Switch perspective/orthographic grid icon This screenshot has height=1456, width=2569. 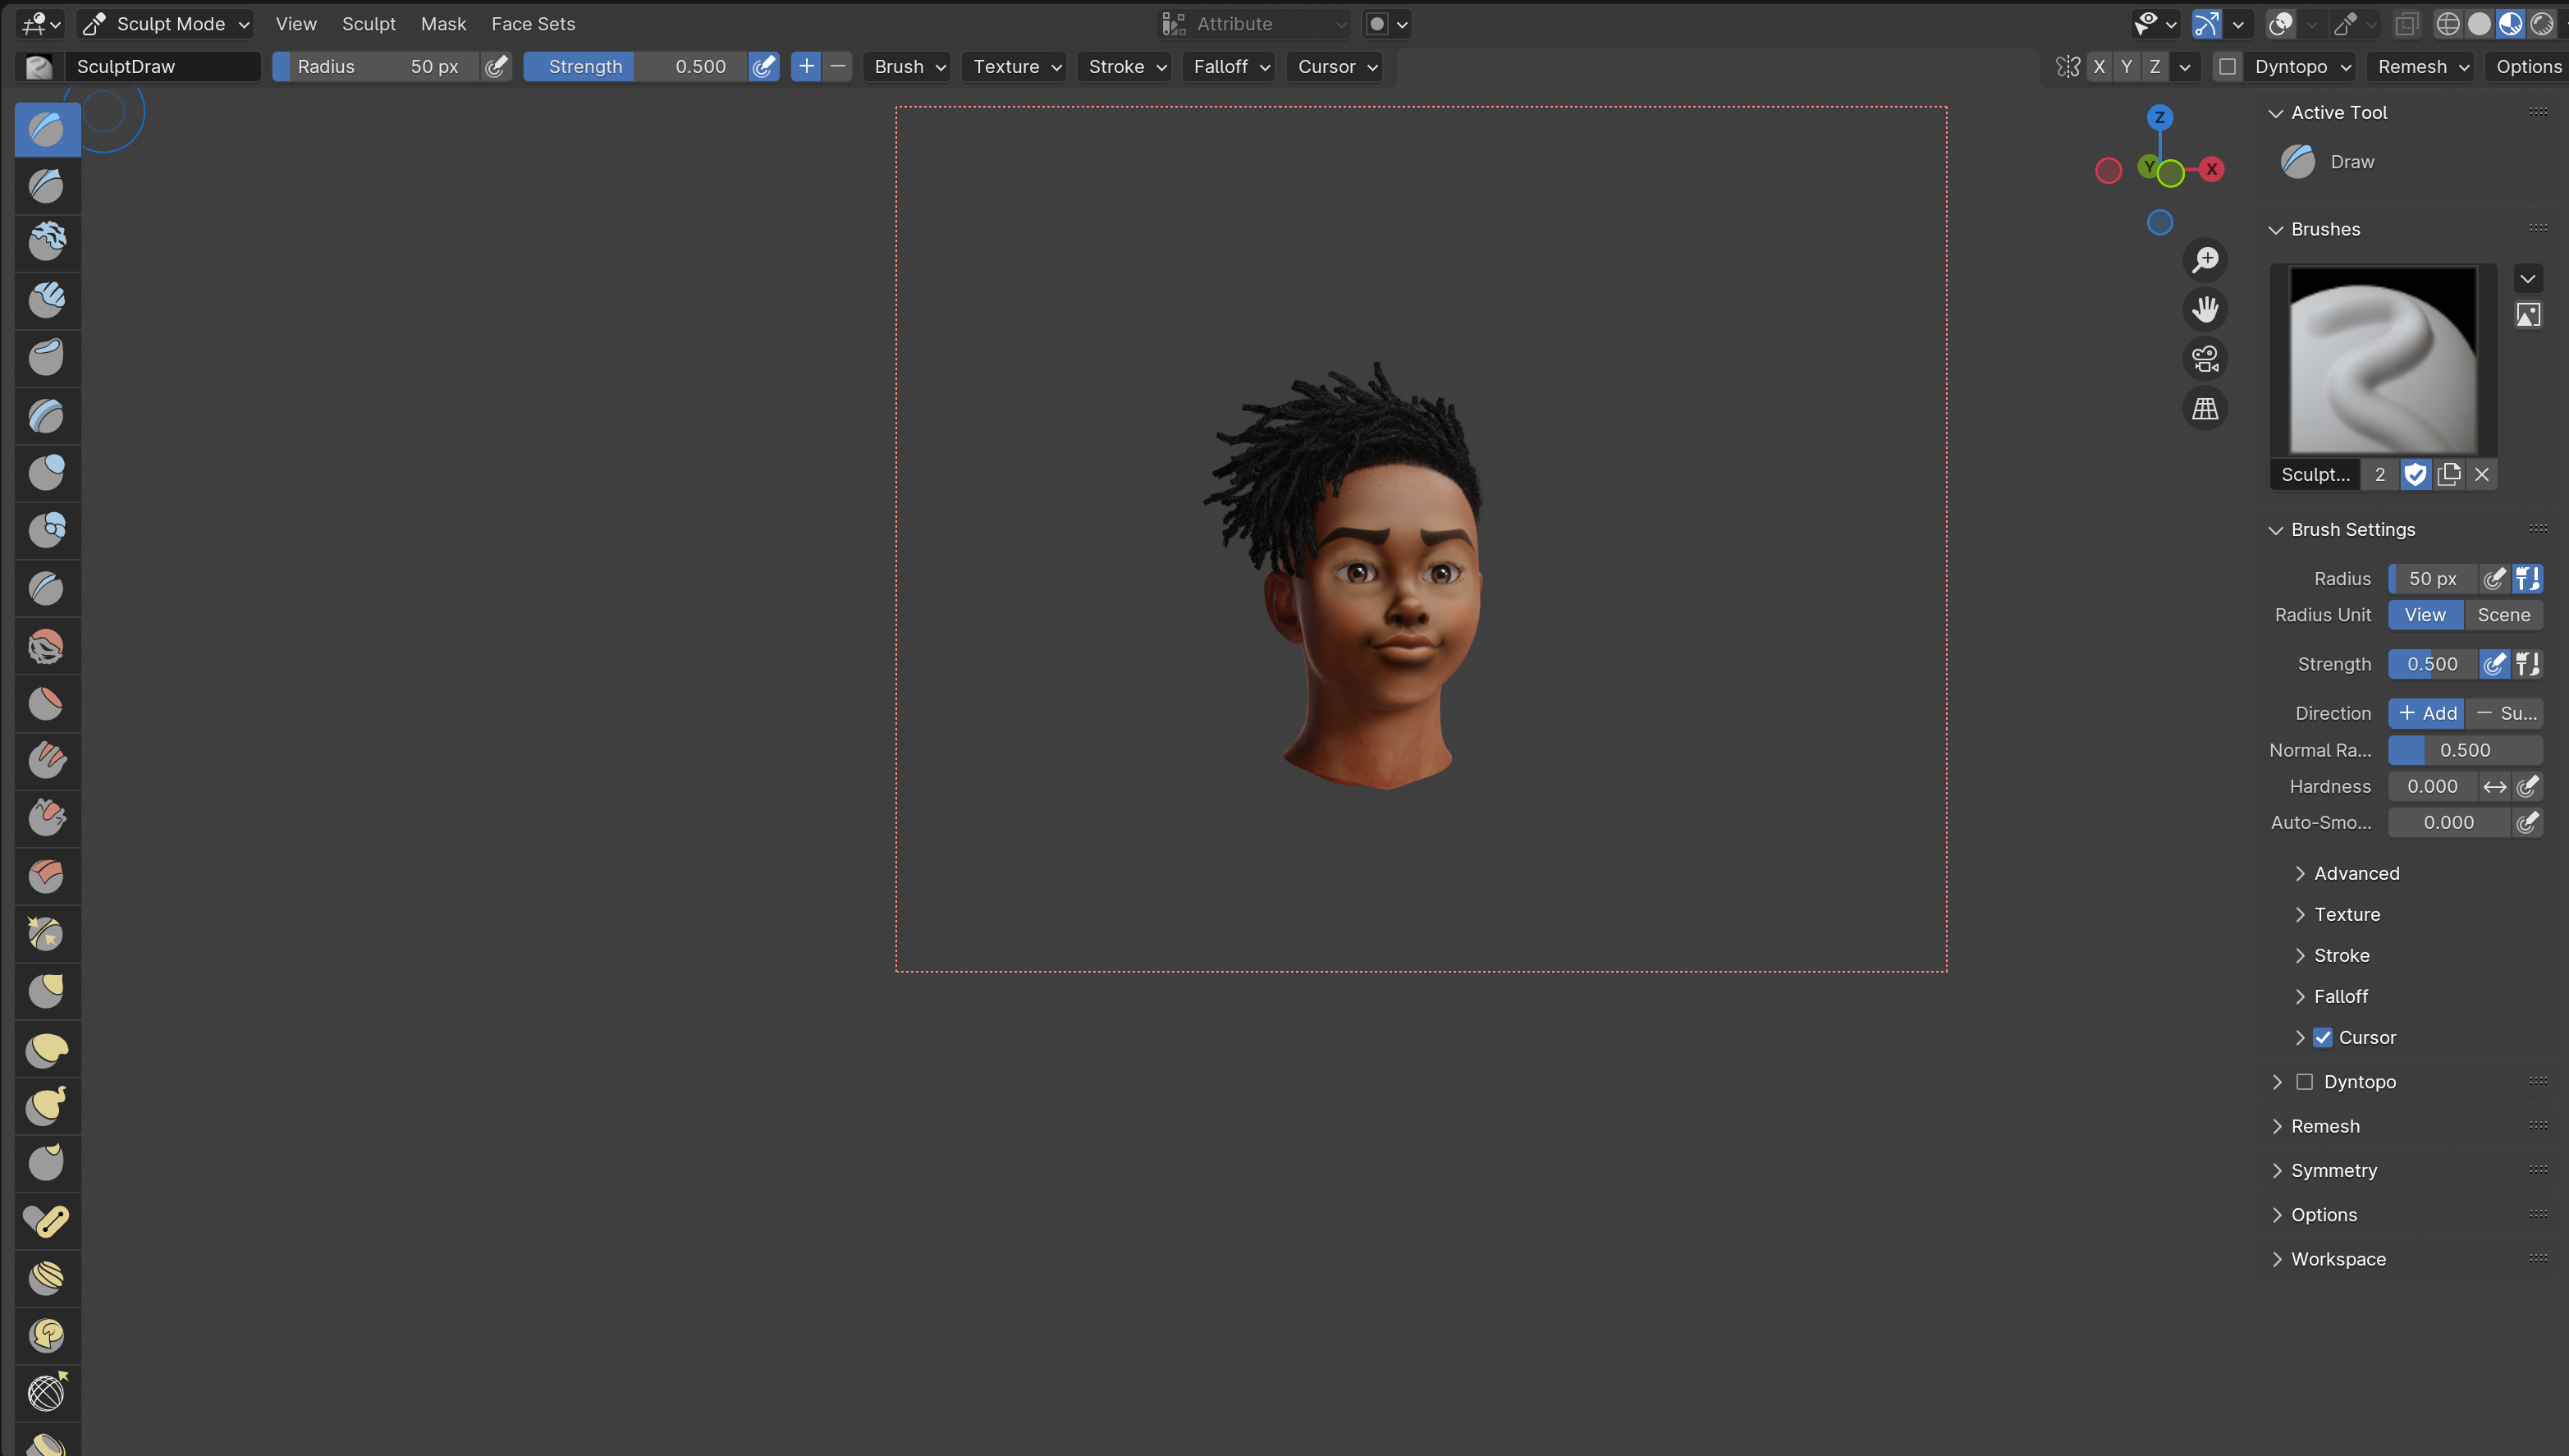pos(2205,408)
